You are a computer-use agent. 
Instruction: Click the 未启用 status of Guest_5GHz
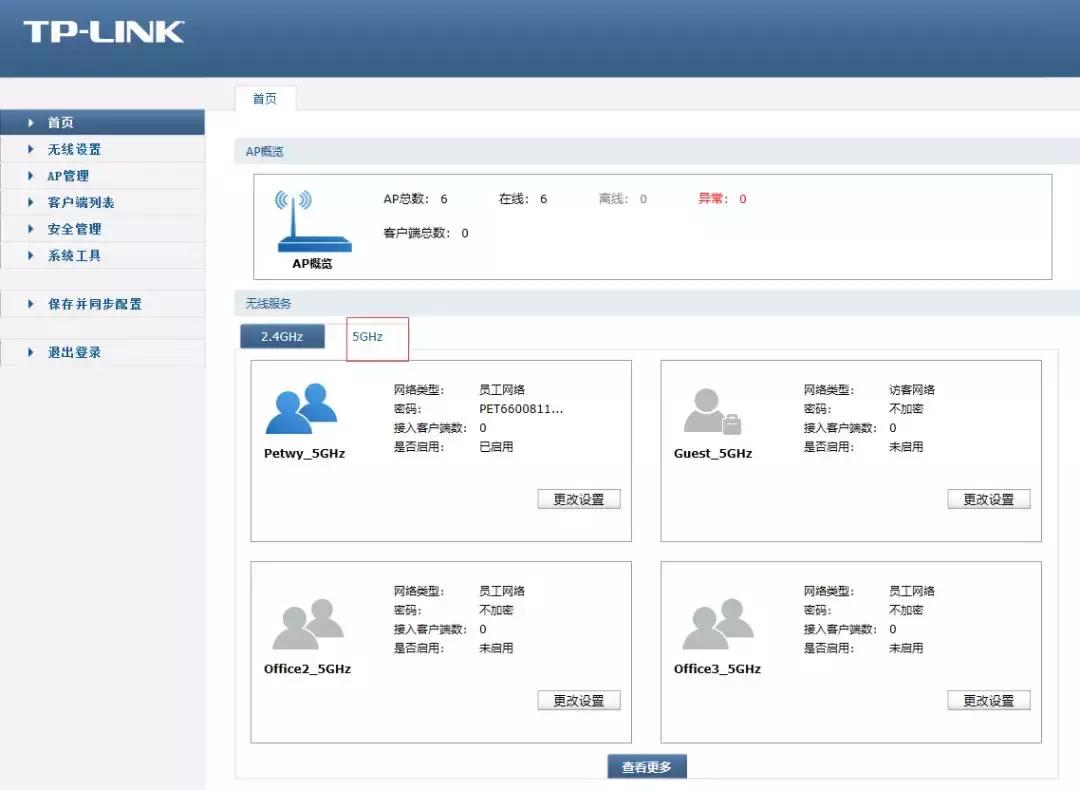[906, 446]
